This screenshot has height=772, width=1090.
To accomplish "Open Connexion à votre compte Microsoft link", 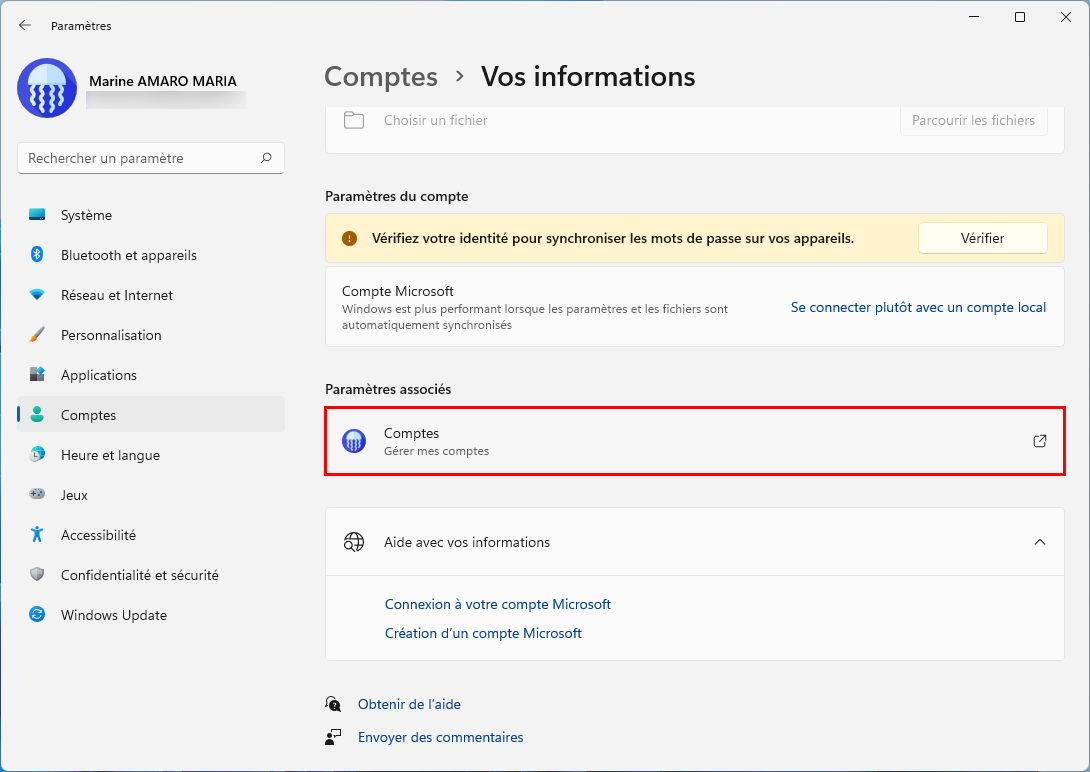I will point(498,605).
